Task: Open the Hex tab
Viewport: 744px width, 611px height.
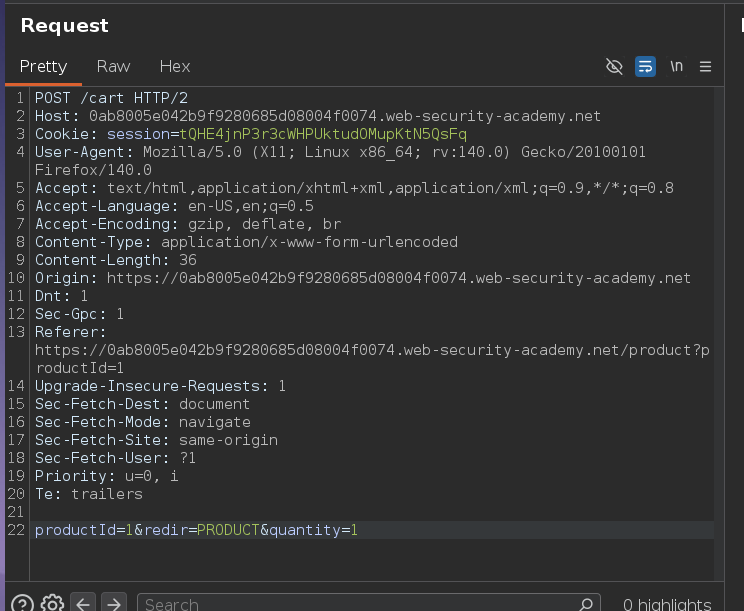Action: [x=175, y=66]
